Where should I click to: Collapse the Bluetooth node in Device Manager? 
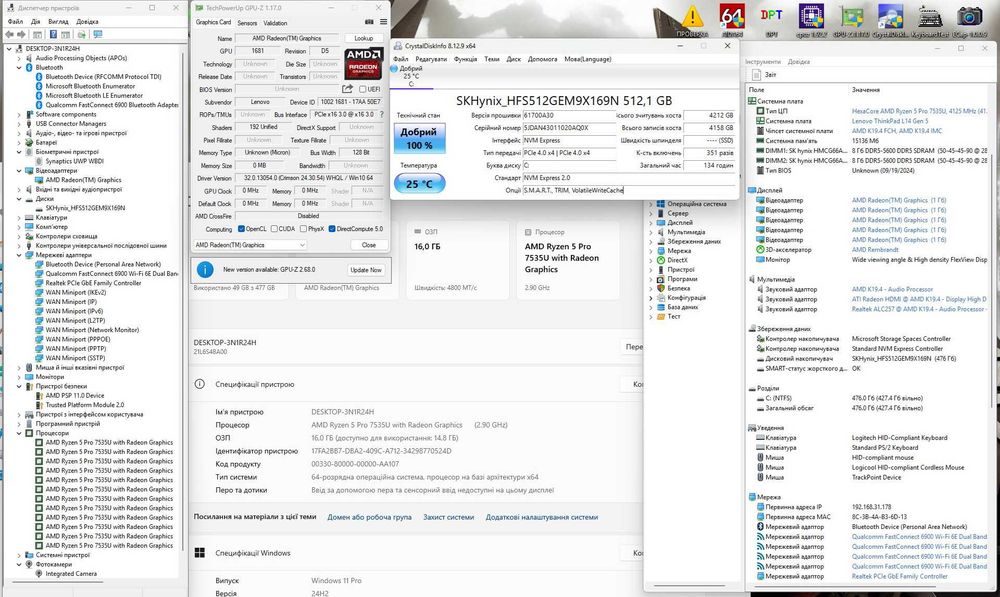(x=19, y=67)
